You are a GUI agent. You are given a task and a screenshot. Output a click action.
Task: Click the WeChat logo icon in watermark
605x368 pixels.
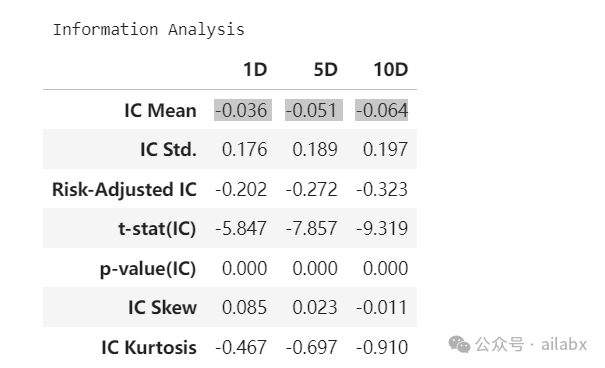459,344
